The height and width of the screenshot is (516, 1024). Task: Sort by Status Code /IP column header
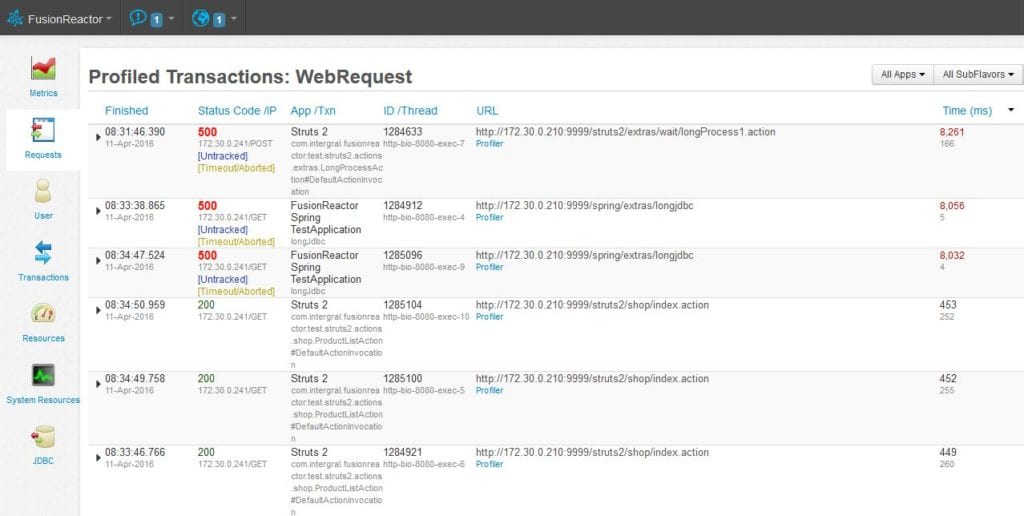point(237,111)
